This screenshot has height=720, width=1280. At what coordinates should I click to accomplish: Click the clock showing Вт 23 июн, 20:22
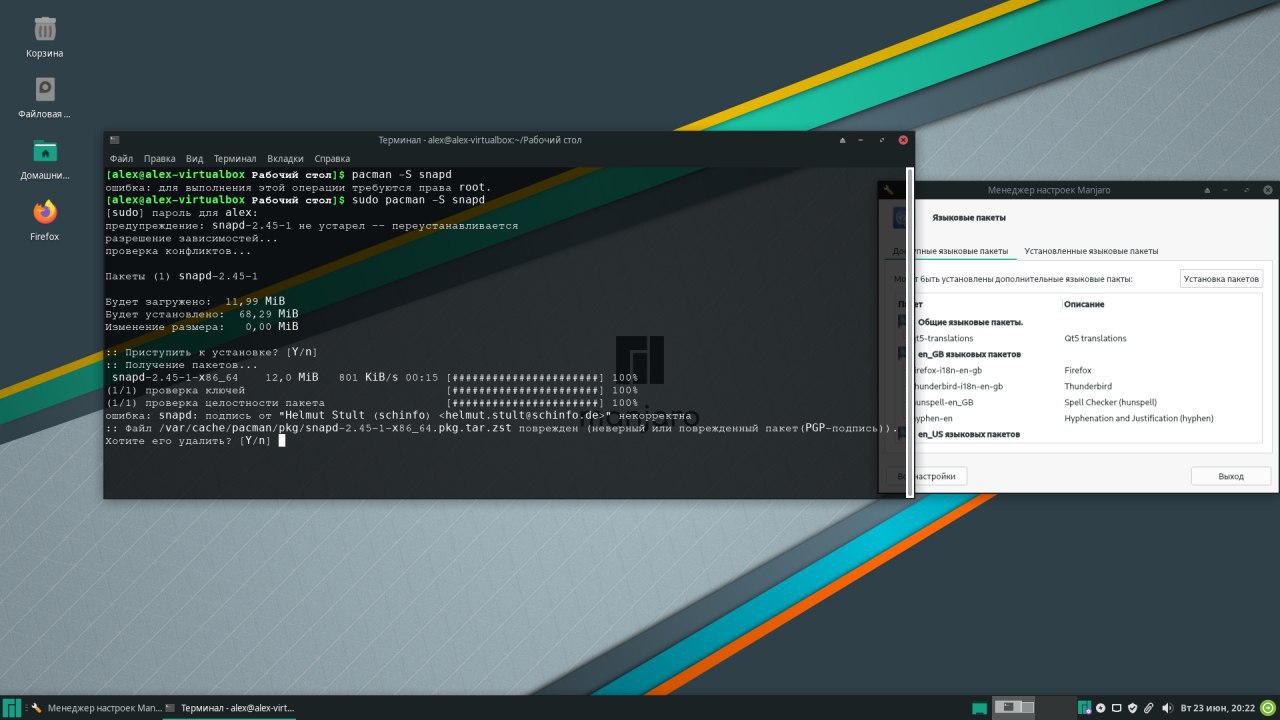click(1217, 708)
